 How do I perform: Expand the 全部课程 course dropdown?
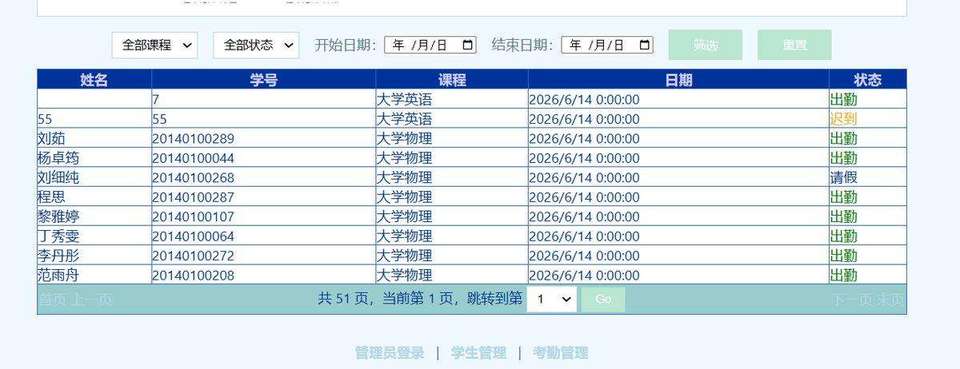click(154, 45)
